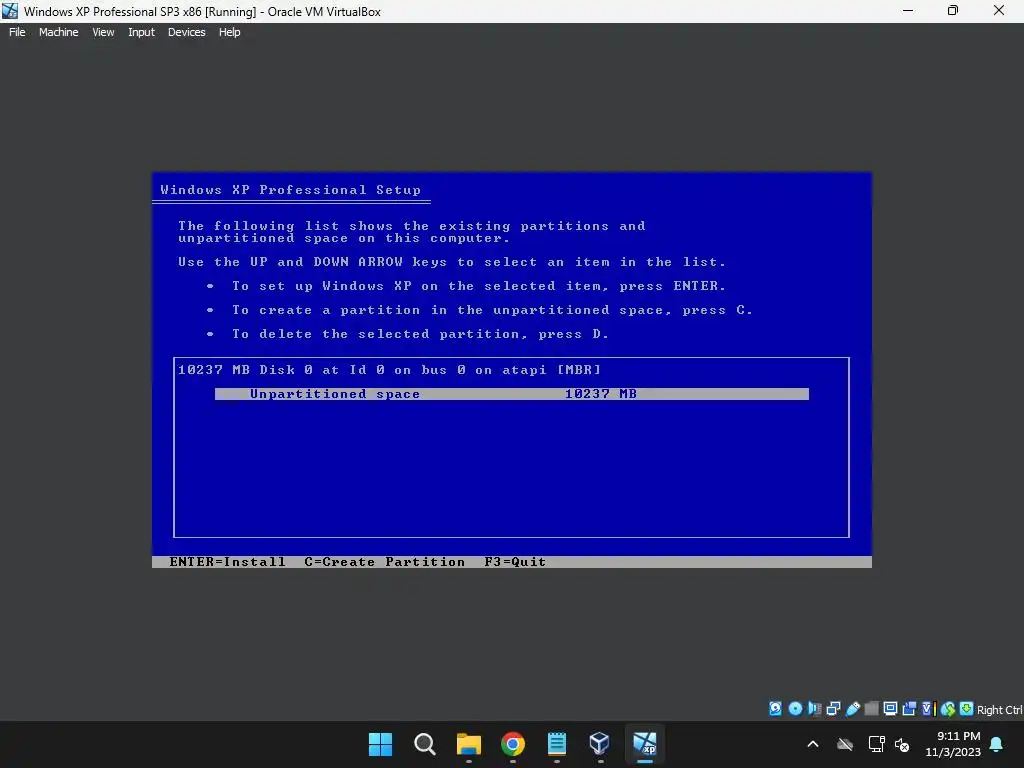The width and height of the screenshot is (1024, 768).
Task: Click F3=Quit in the status bar
Action: click(x=515, y=562)
